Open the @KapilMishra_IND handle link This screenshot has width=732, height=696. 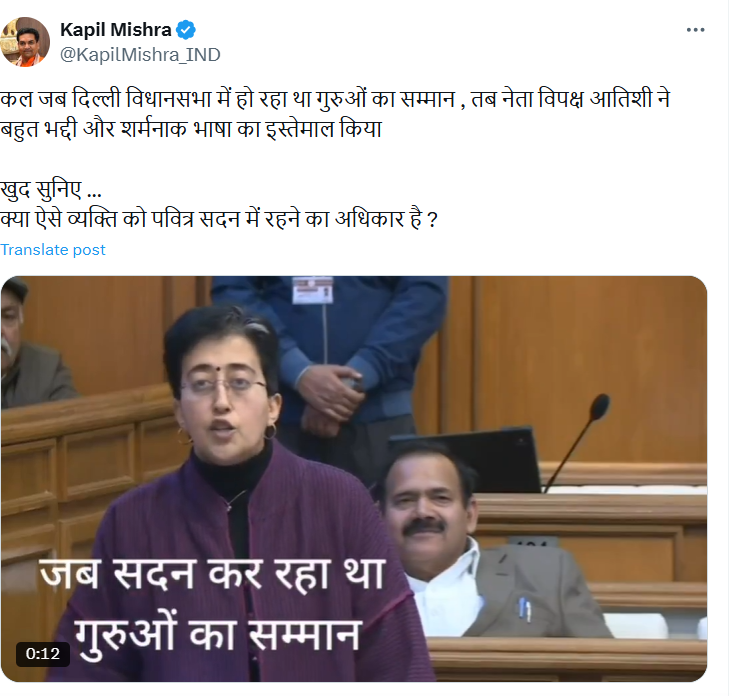coord(140,55)
